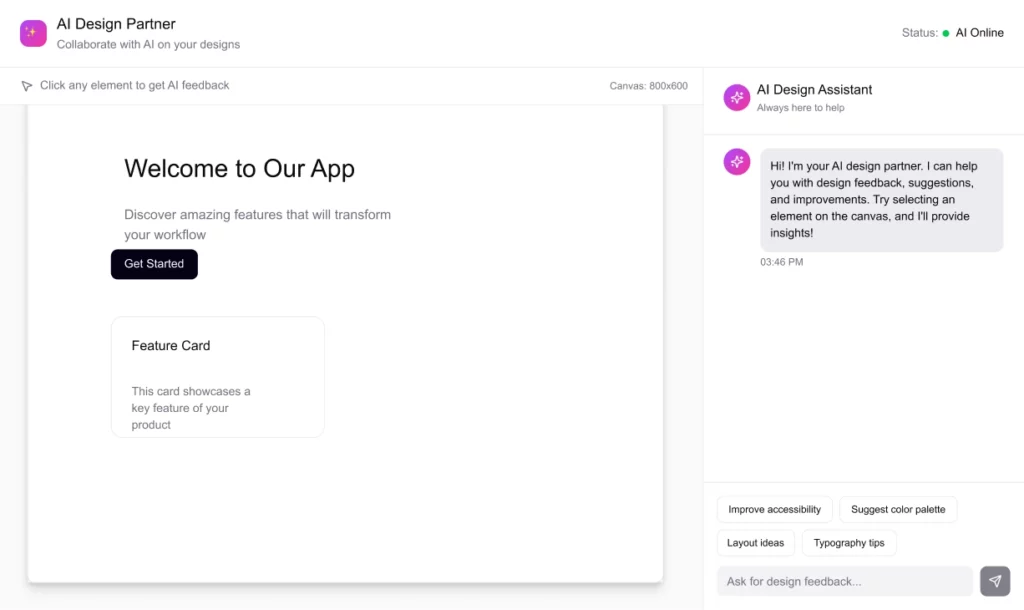
Task: Pick the Layout ideas quick prompt
Action: pyautogui.click(x=755, y=543)
